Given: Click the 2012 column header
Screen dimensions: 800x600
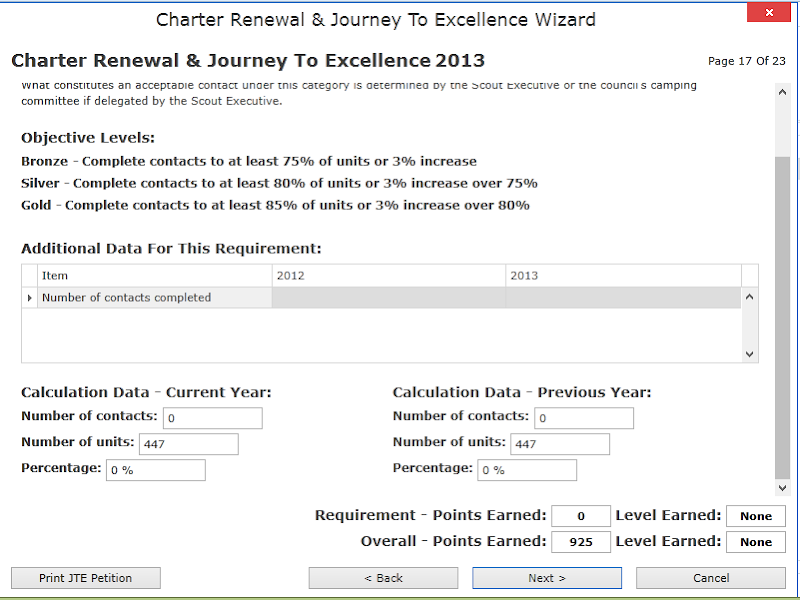Looking at the screenshot, I should (389, 276).
